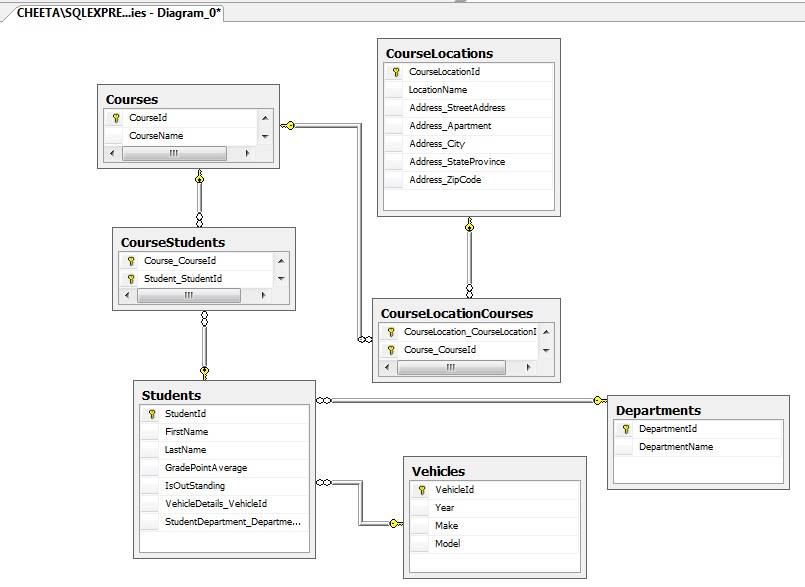Screen dimensions: 805x587
Task: Click the key icon beside DepartmentId
Action: point(626,429)
